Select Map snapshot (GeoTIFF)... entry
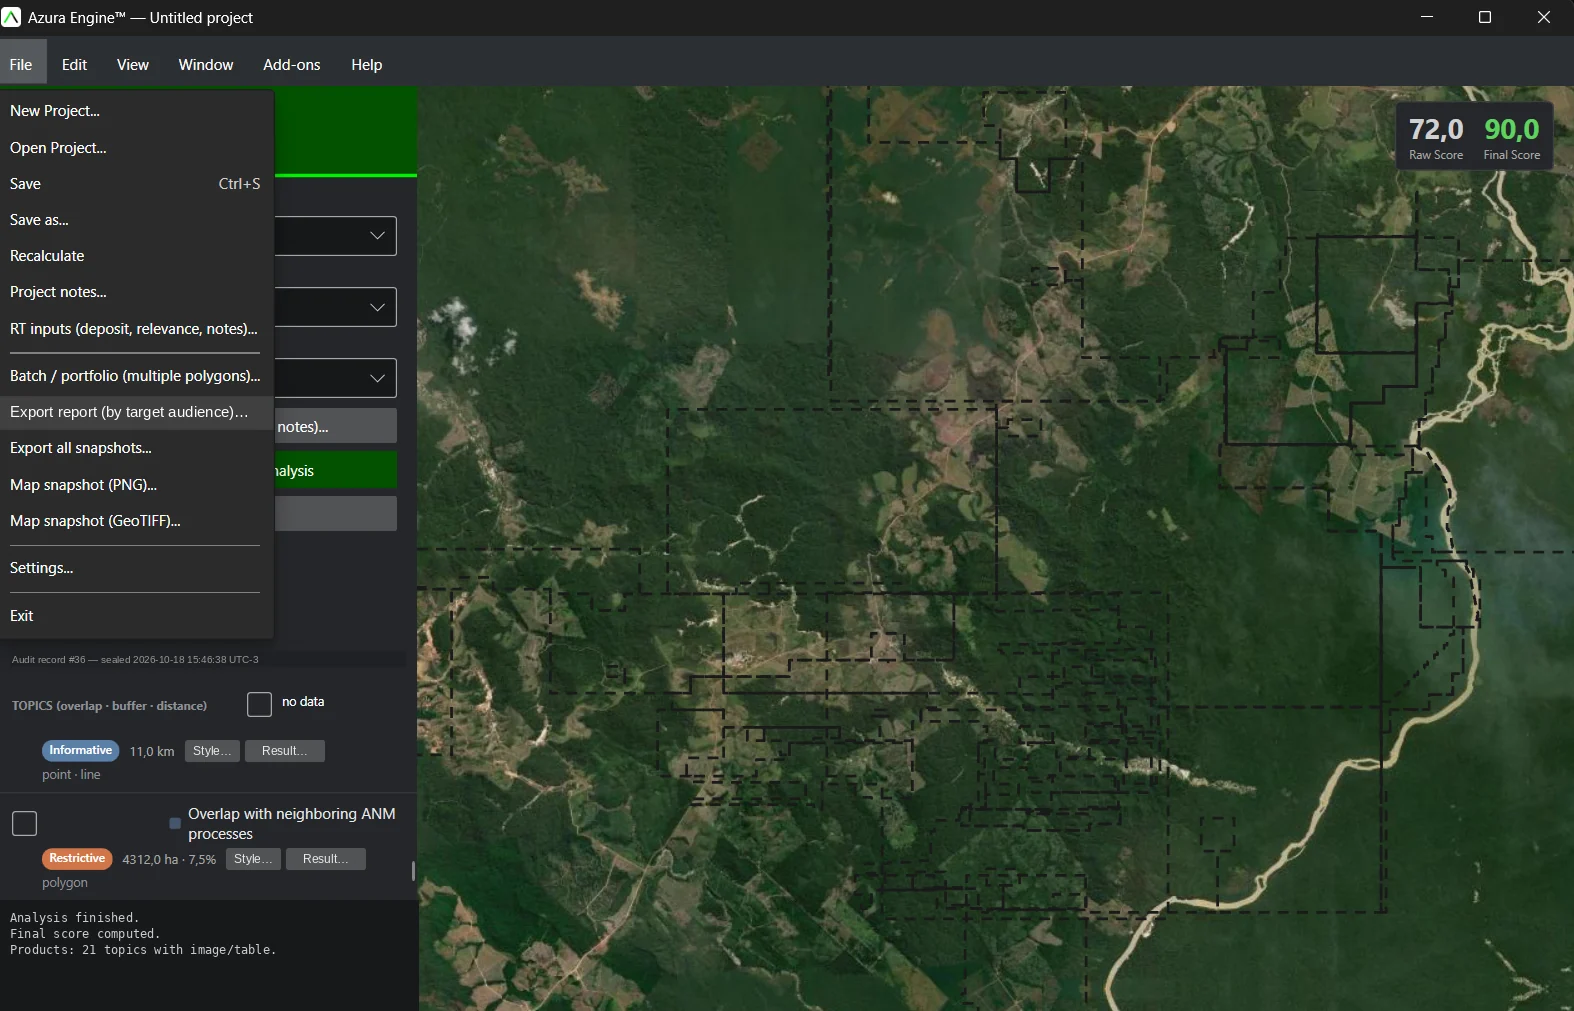The image size is (1574, 1011). pyautogui.click(x=137, y=520)
